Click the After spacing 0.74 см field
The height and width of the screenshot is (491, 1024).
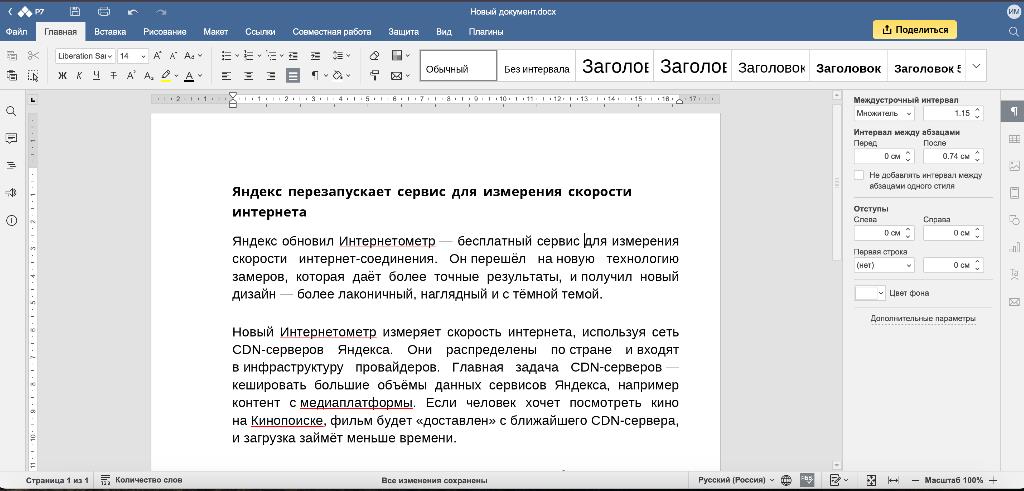pos(953,157)
